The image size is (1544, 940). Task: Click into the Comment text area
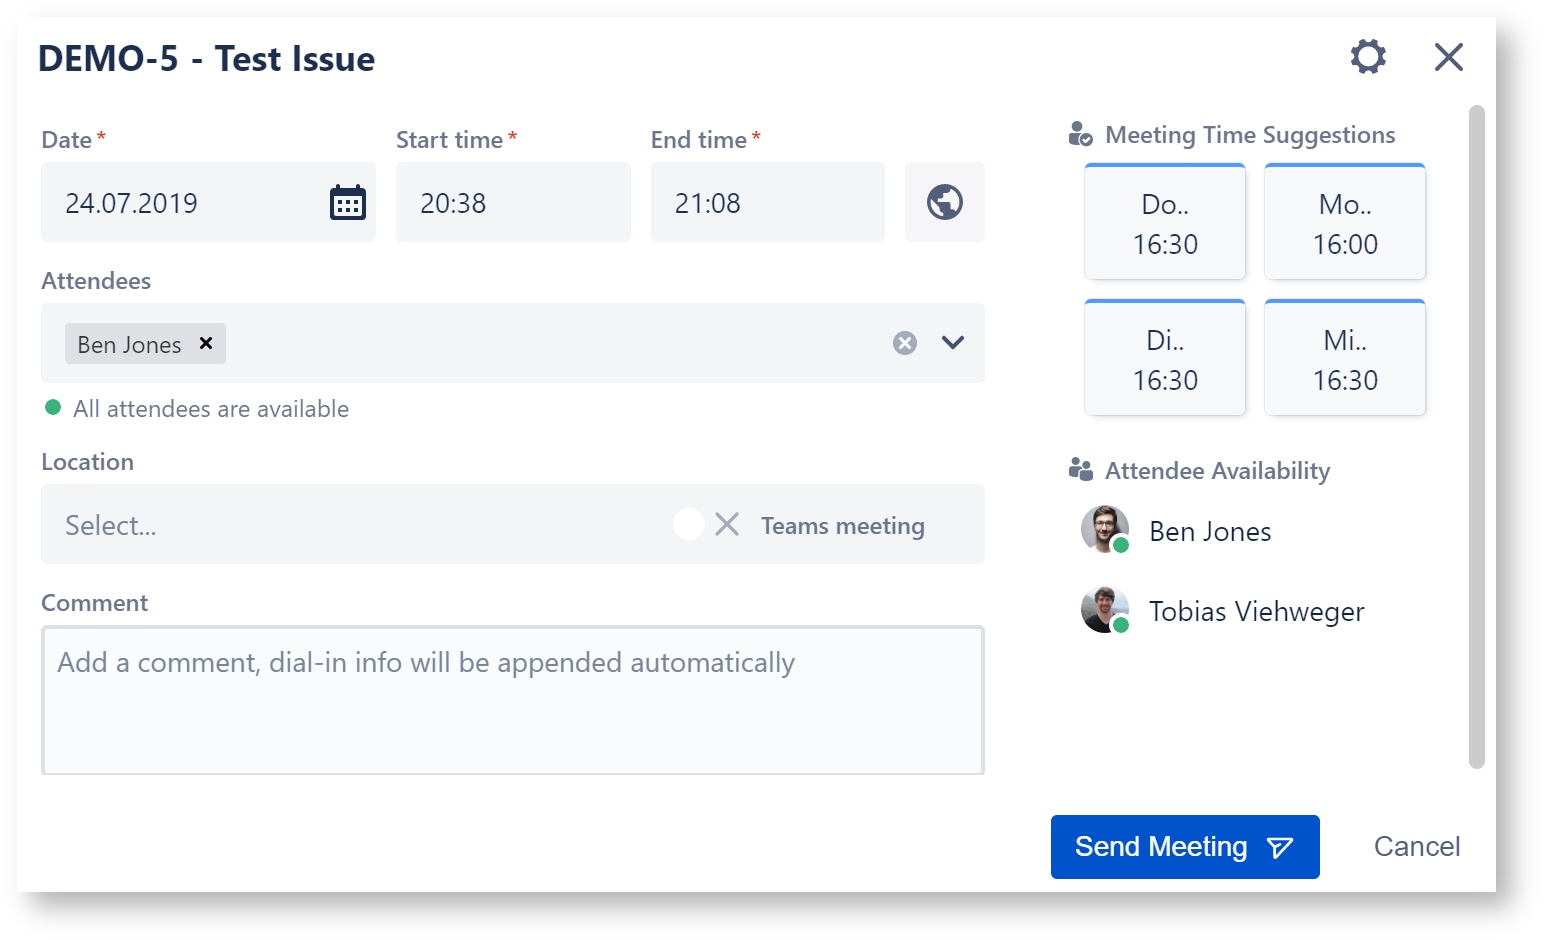pos(512,700)
